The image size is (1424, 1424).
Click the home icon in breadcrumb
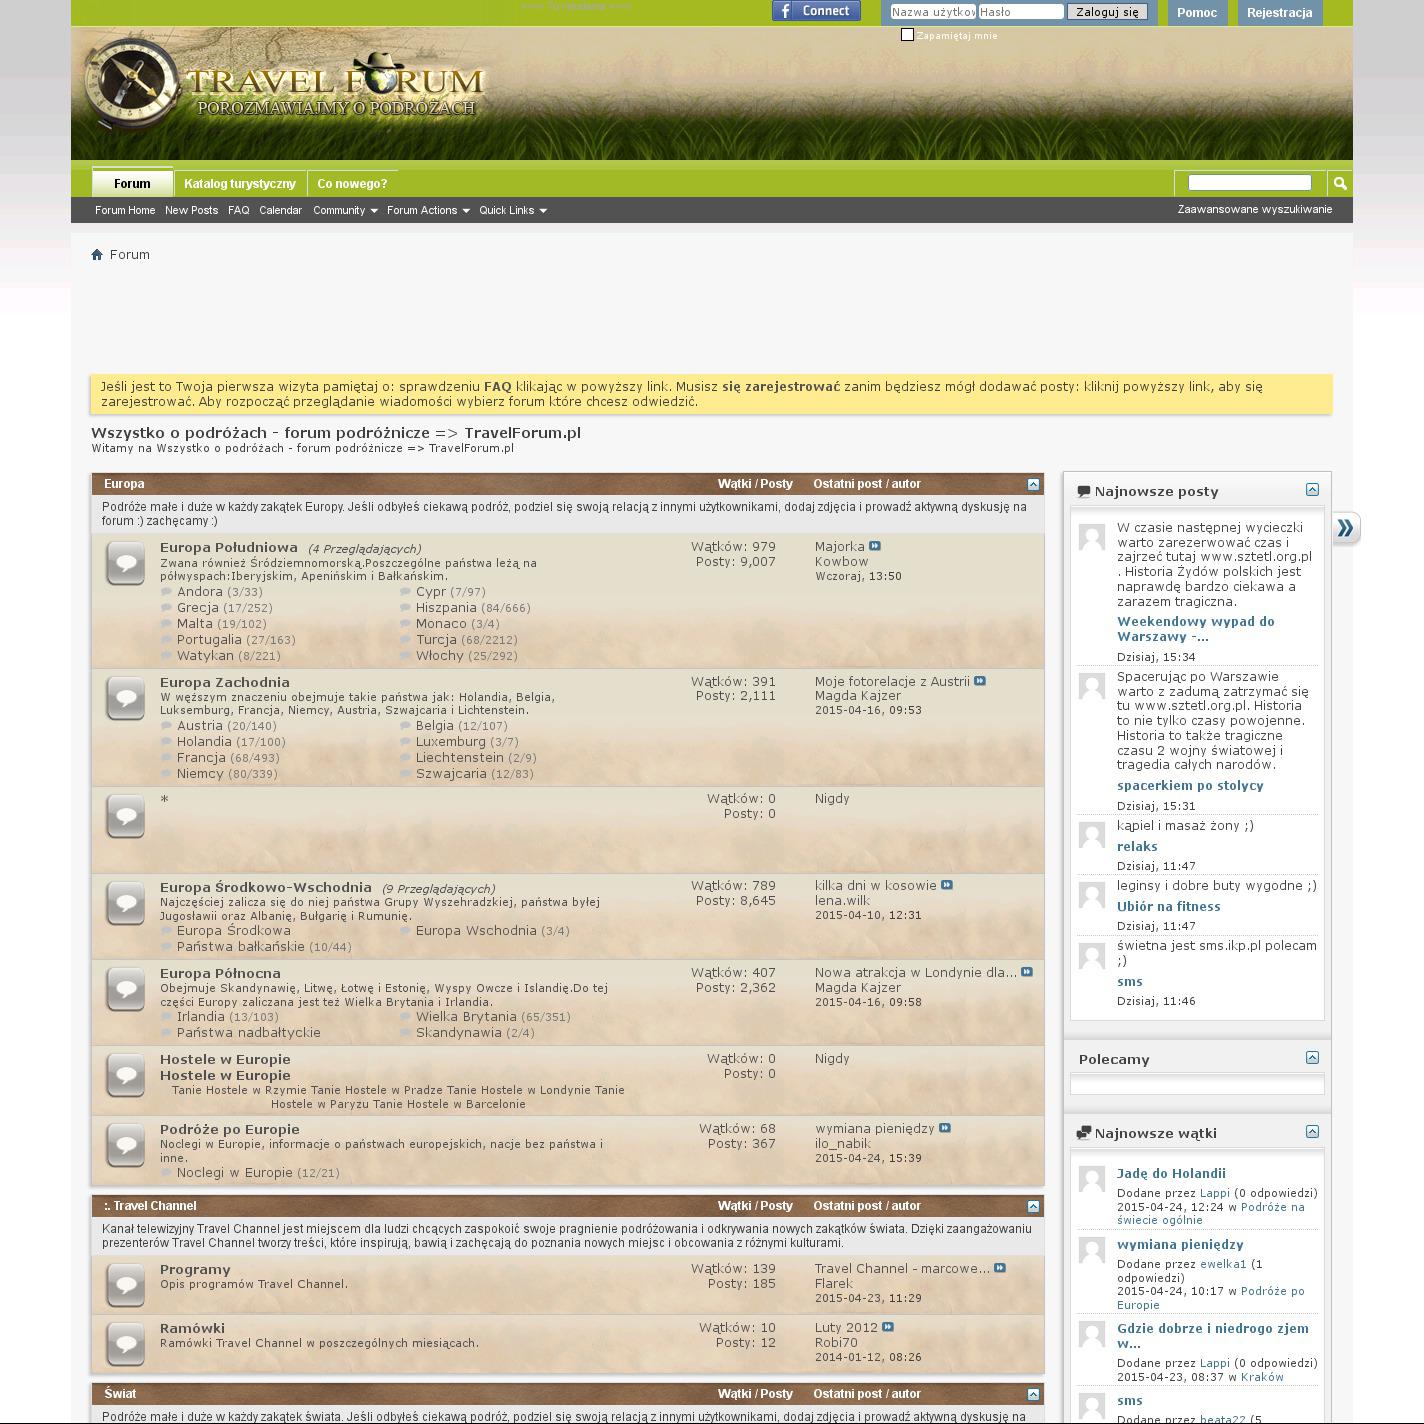pos(97,255)
